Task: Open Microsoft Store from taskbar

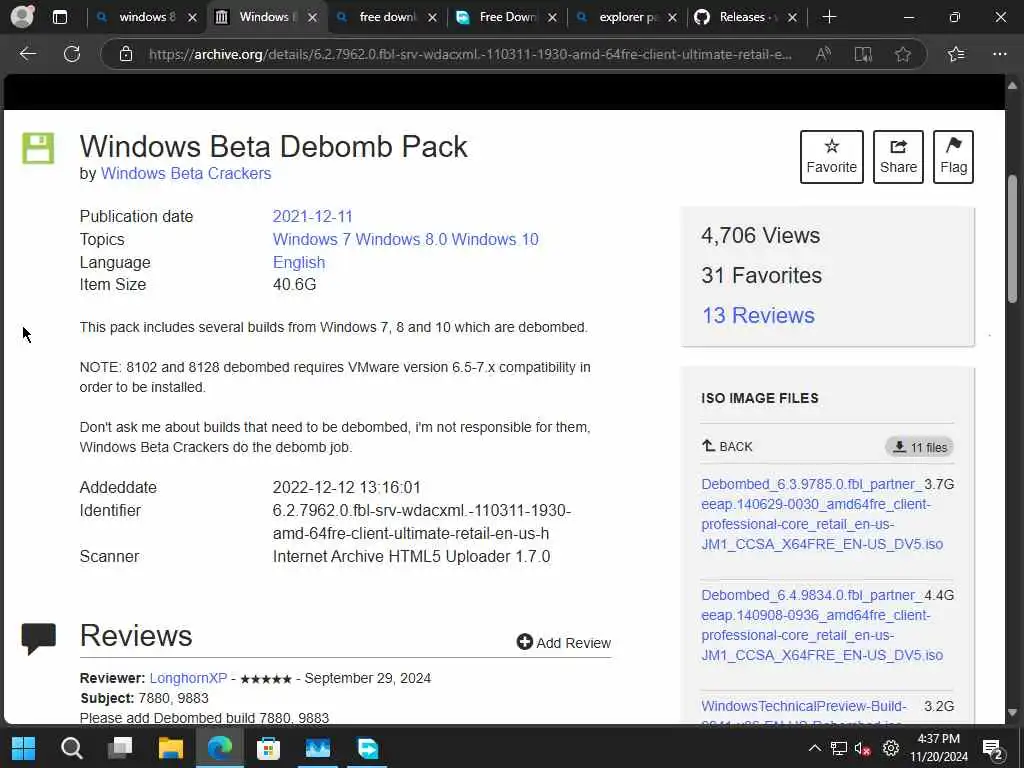Action: tap(268, 748)
